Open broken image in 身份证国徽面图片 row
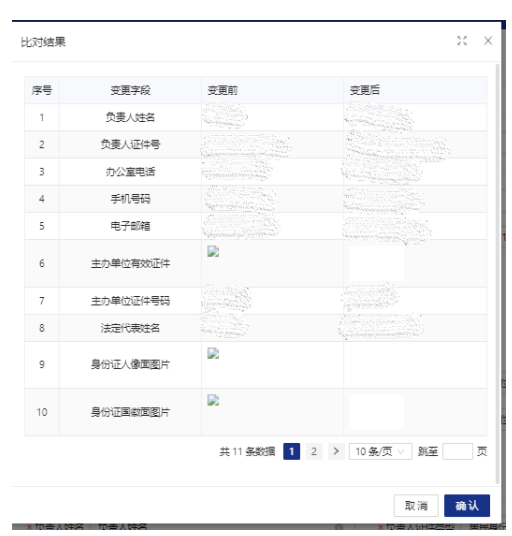Viewport: 512px width, 536px height. pos(213,400)
